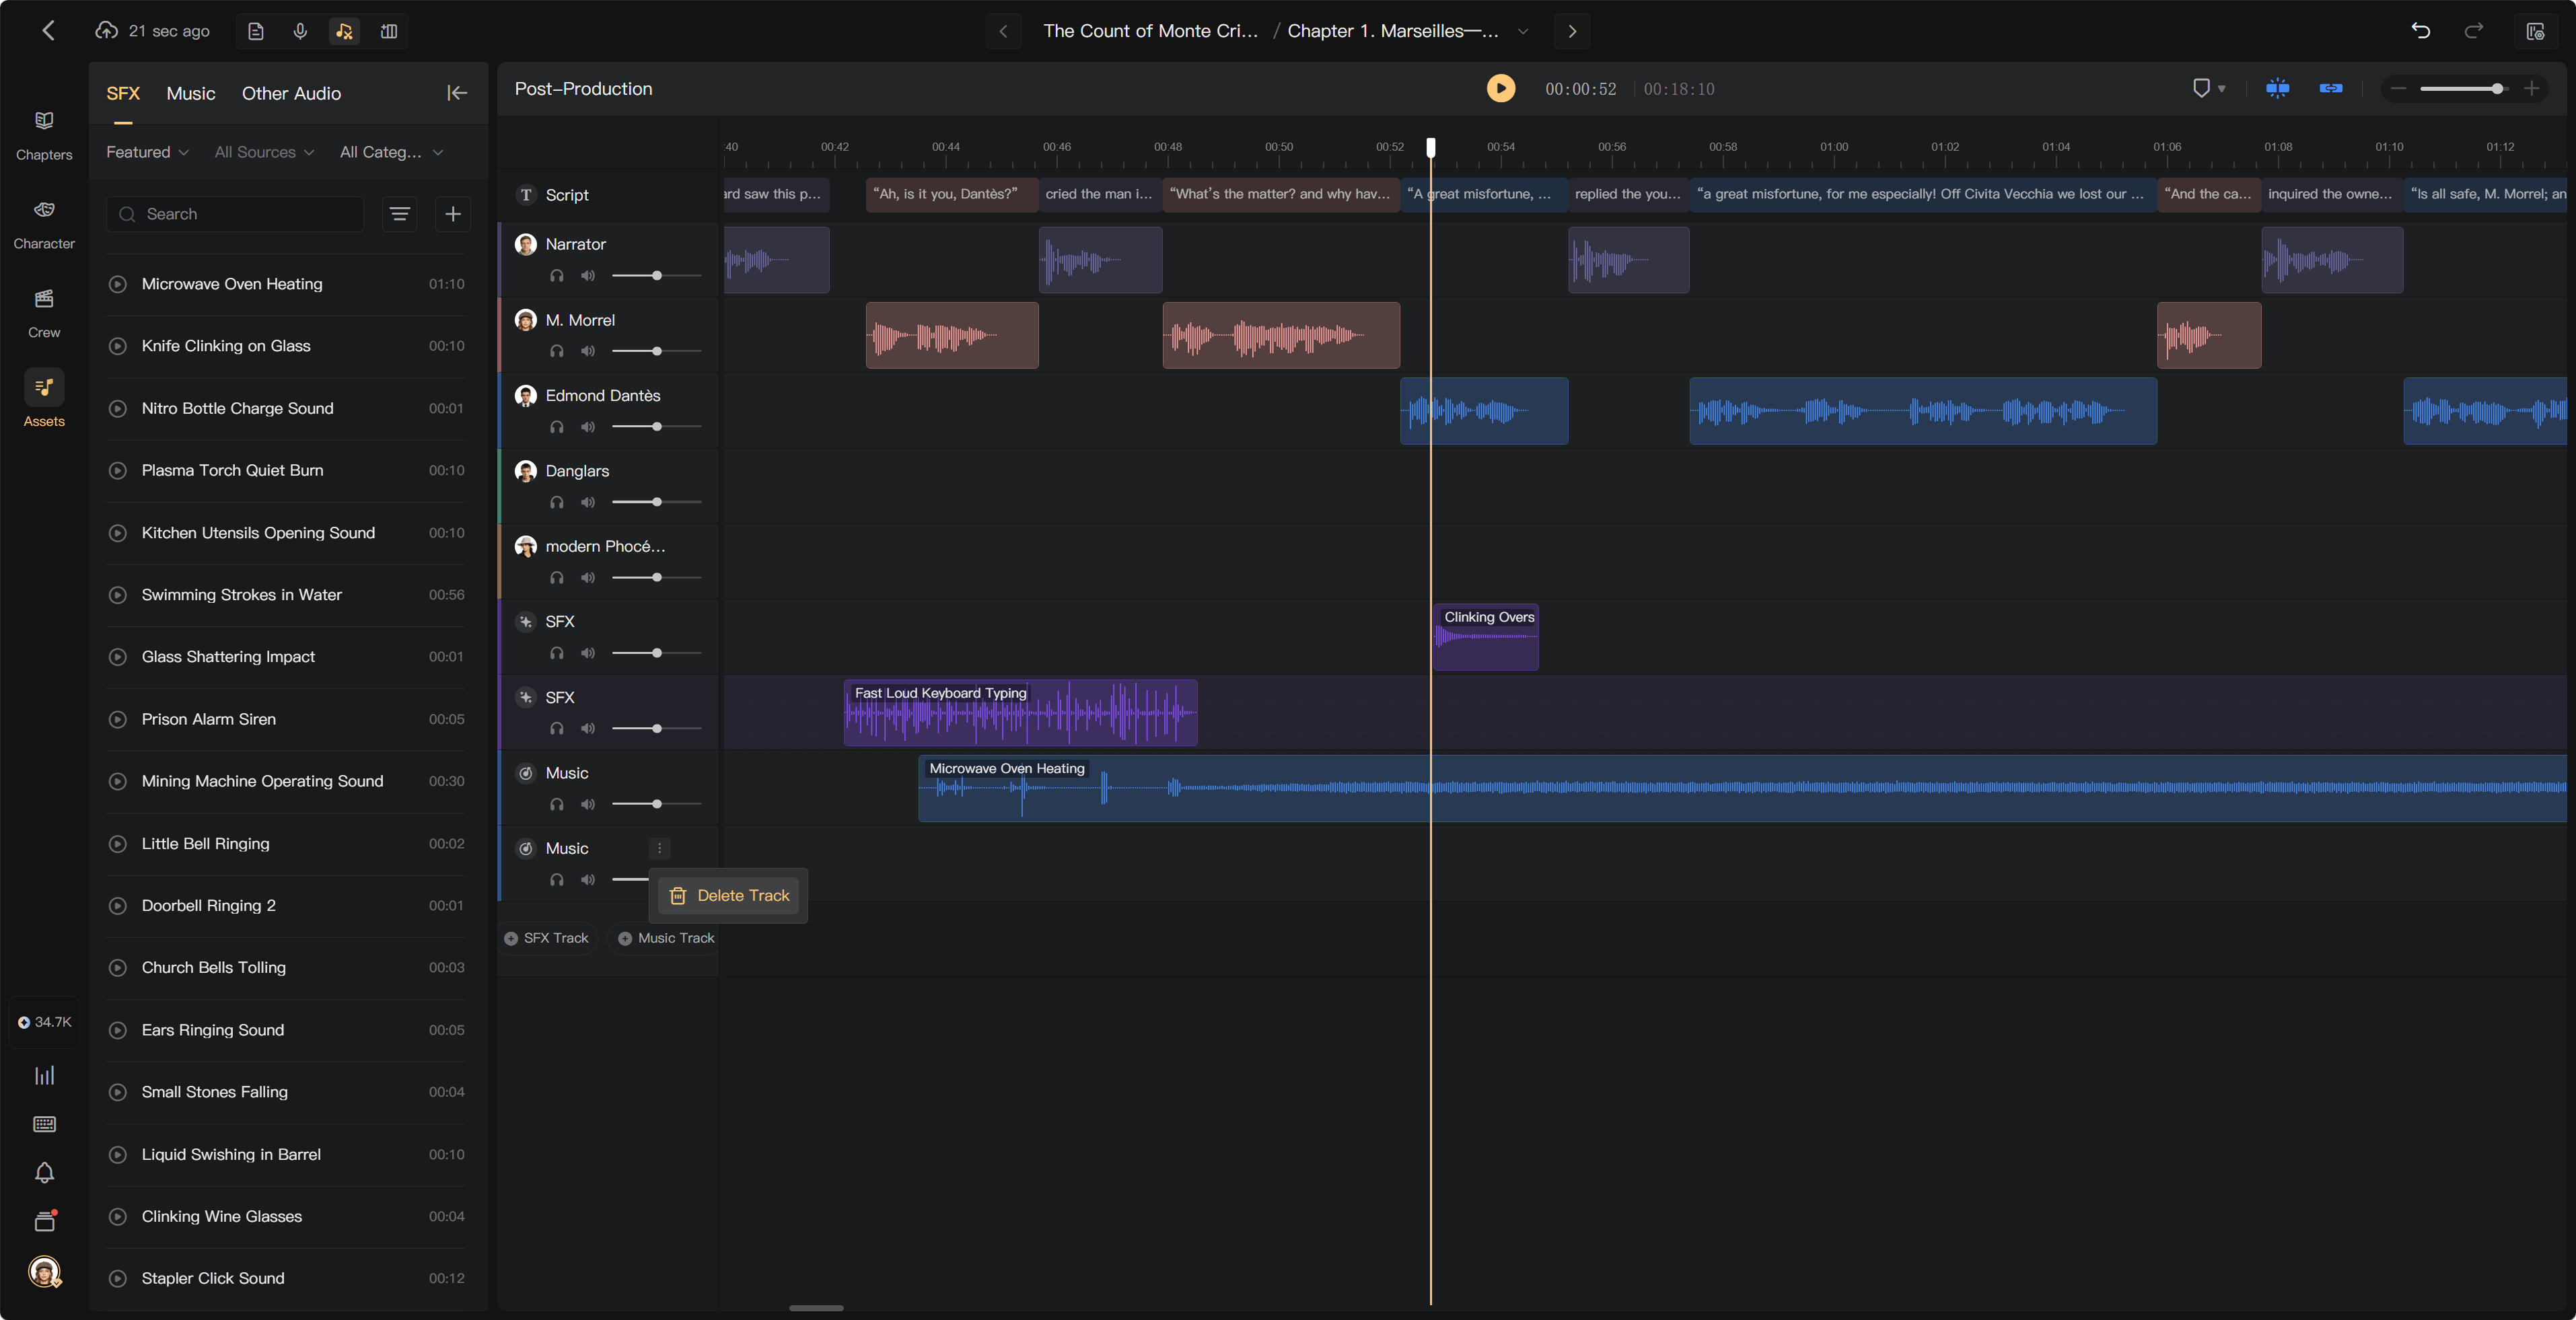
Task: Open the Chapters sidebar panel
Action: coord(44,135)
